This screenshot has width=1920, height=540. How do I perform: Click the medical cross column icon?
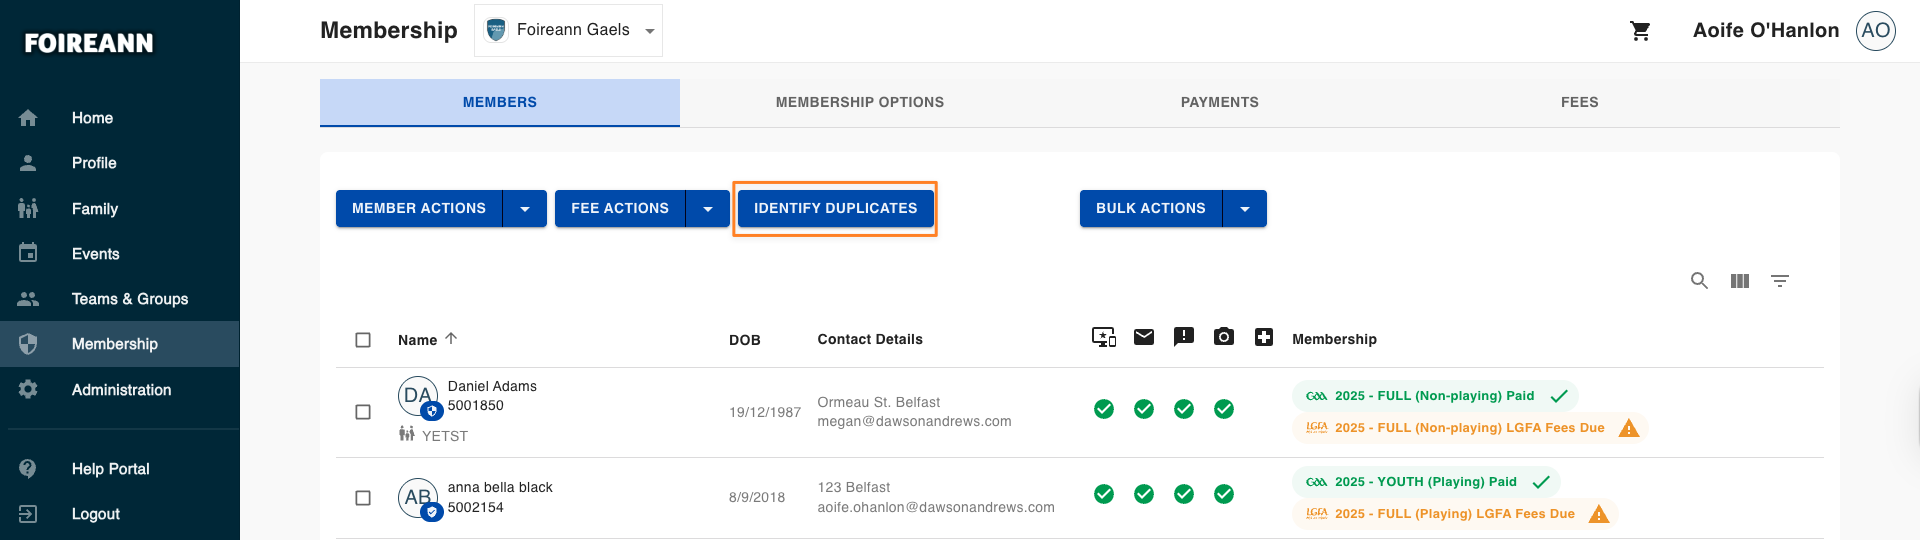pyautogui.click(x=1264, y=337)
